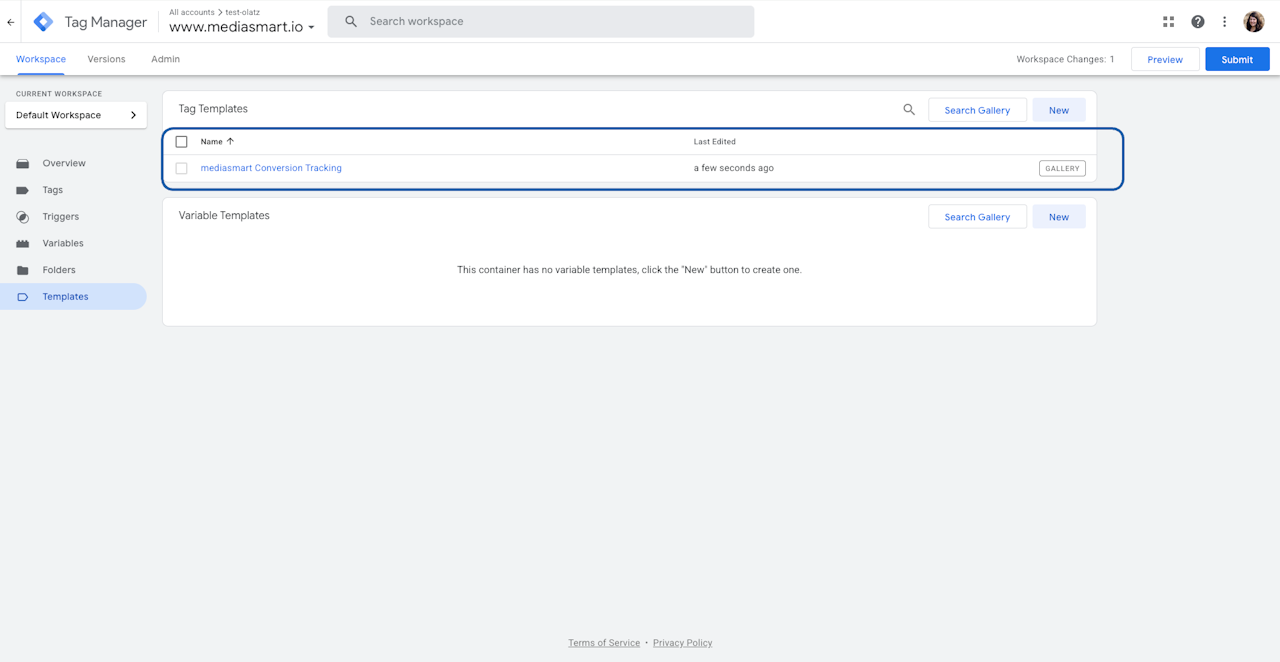This screenshot has height=662, width=1280.
Task: Open Triggers in the sidebar
Action: point(61,217)
